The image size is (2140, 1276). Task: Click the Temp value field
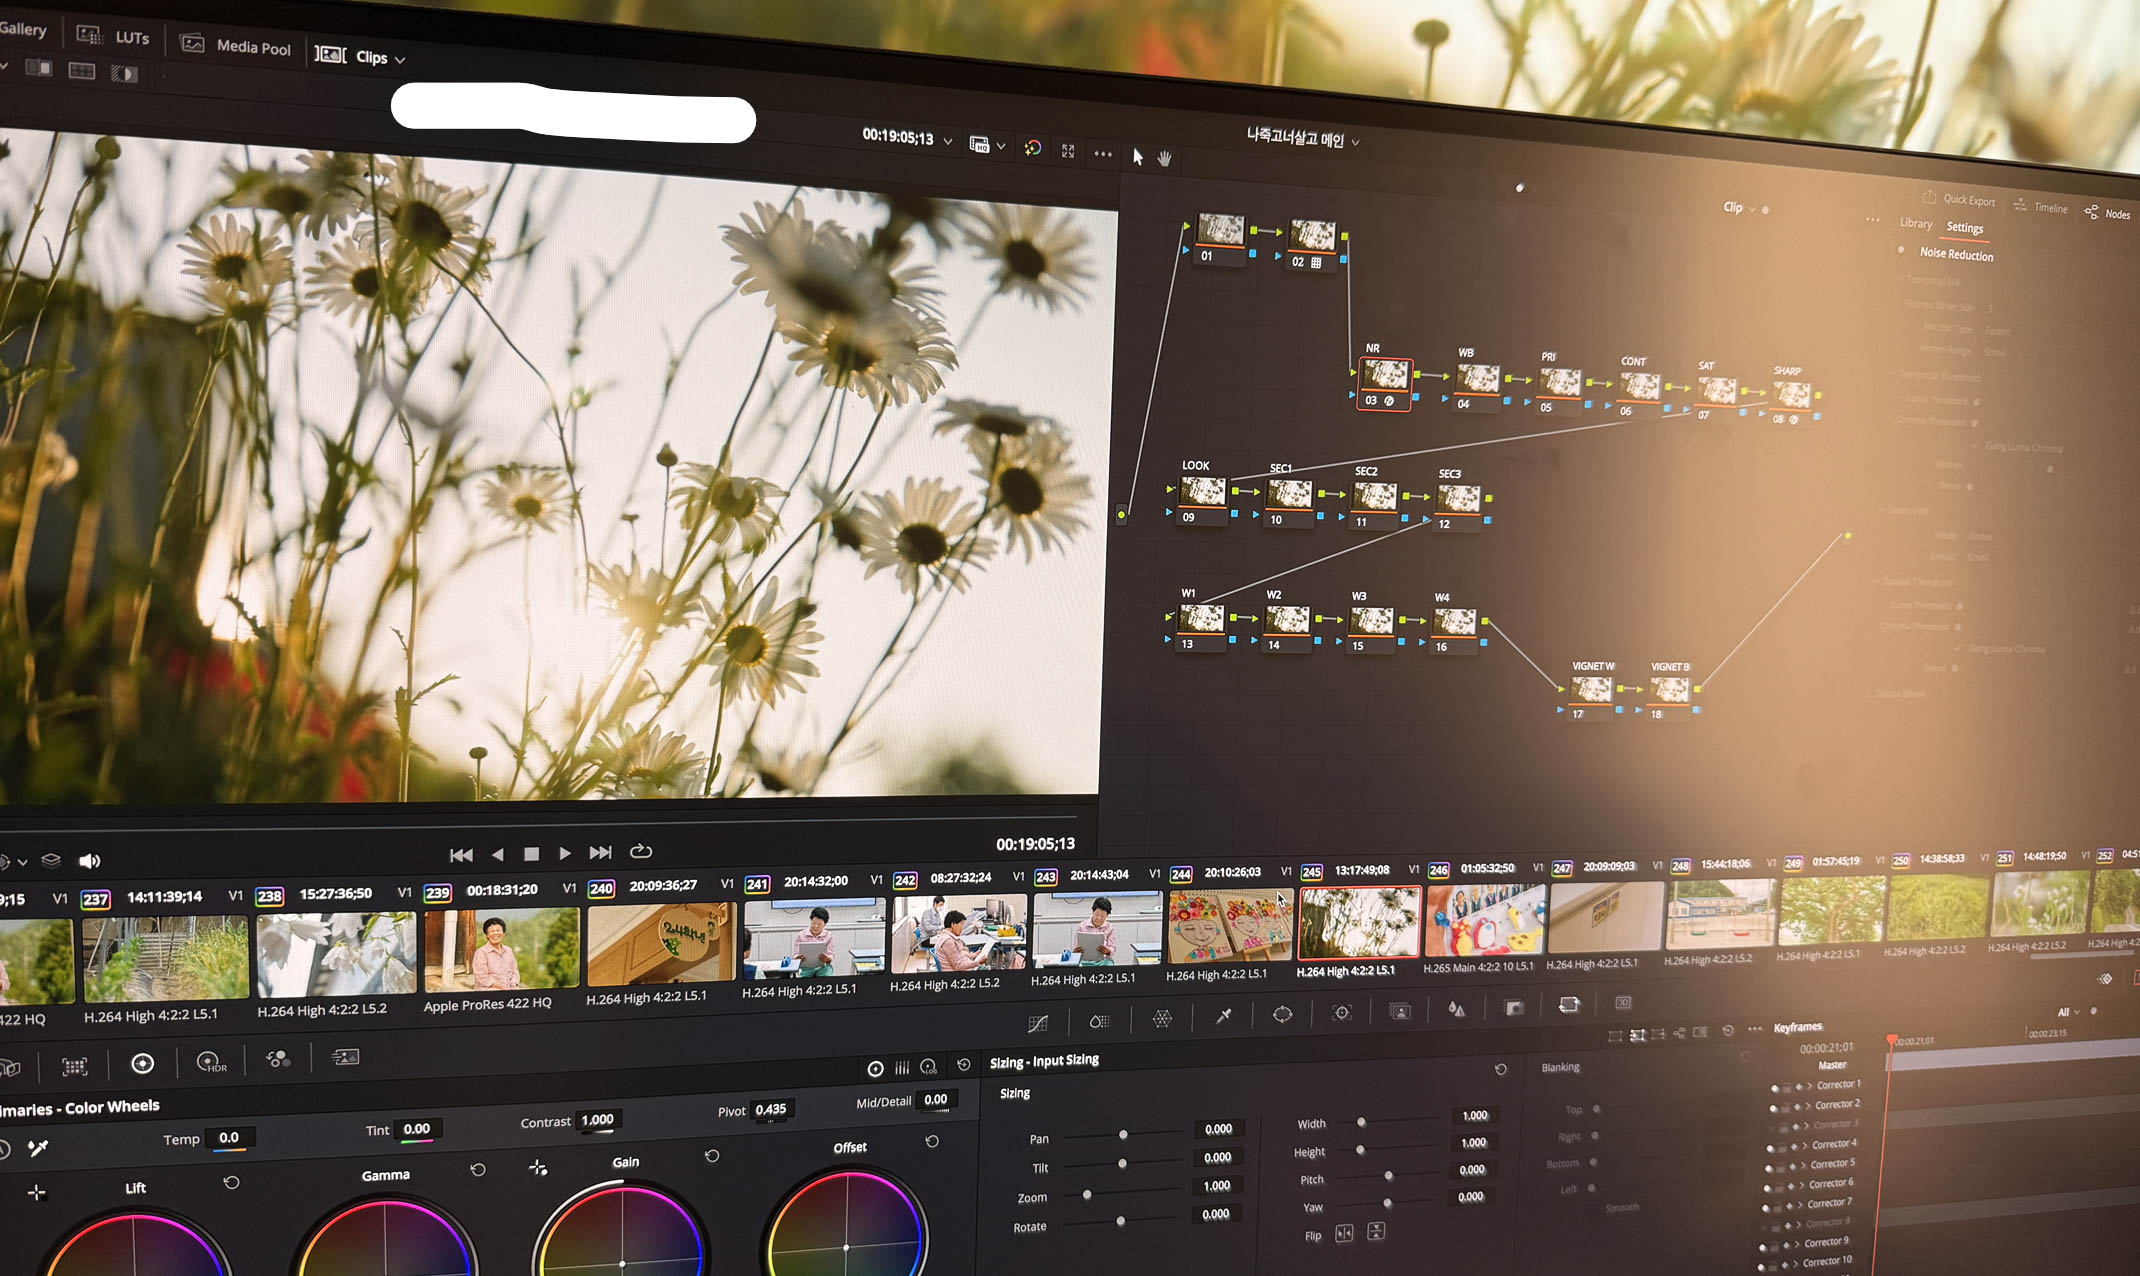[229, 1138]
